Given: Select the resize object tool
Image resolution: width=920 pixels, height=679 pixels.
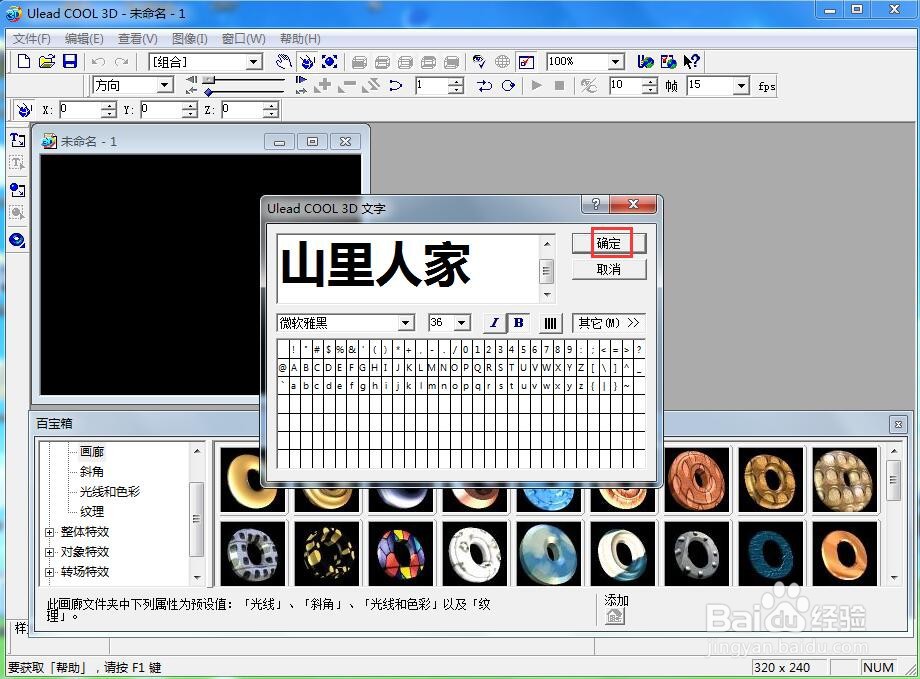Looking at the screenshot, I should tap(330, 61).
